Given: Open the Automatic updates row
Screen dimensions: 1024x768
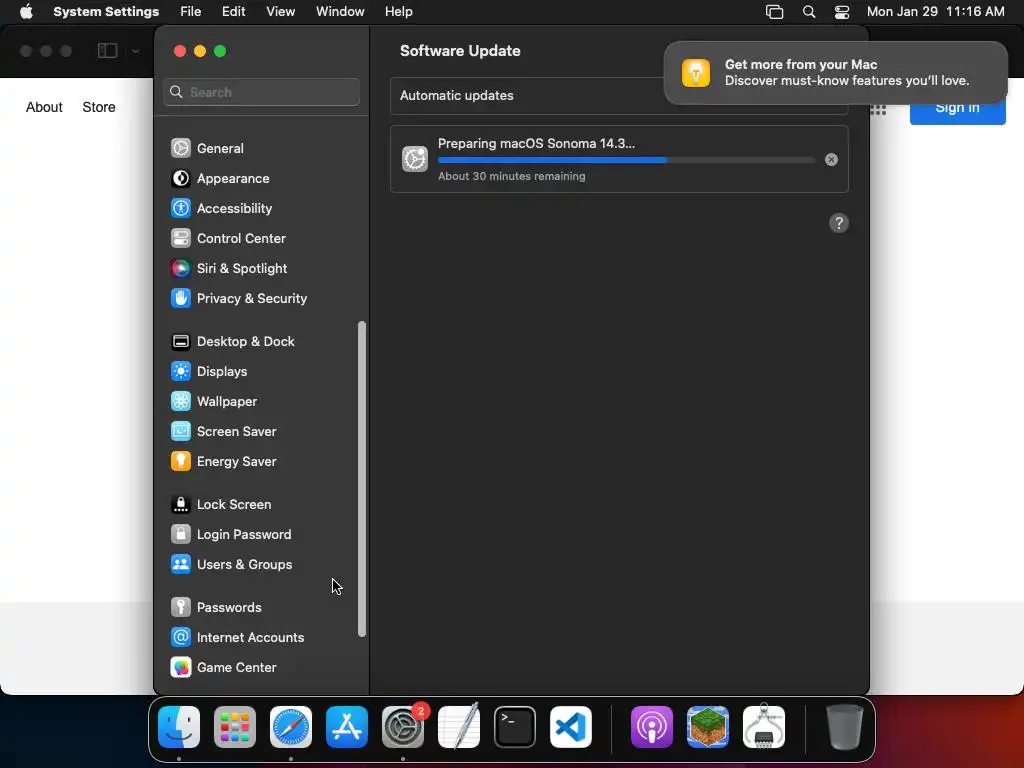Looking at the screenshot, I should click(618, 95).
